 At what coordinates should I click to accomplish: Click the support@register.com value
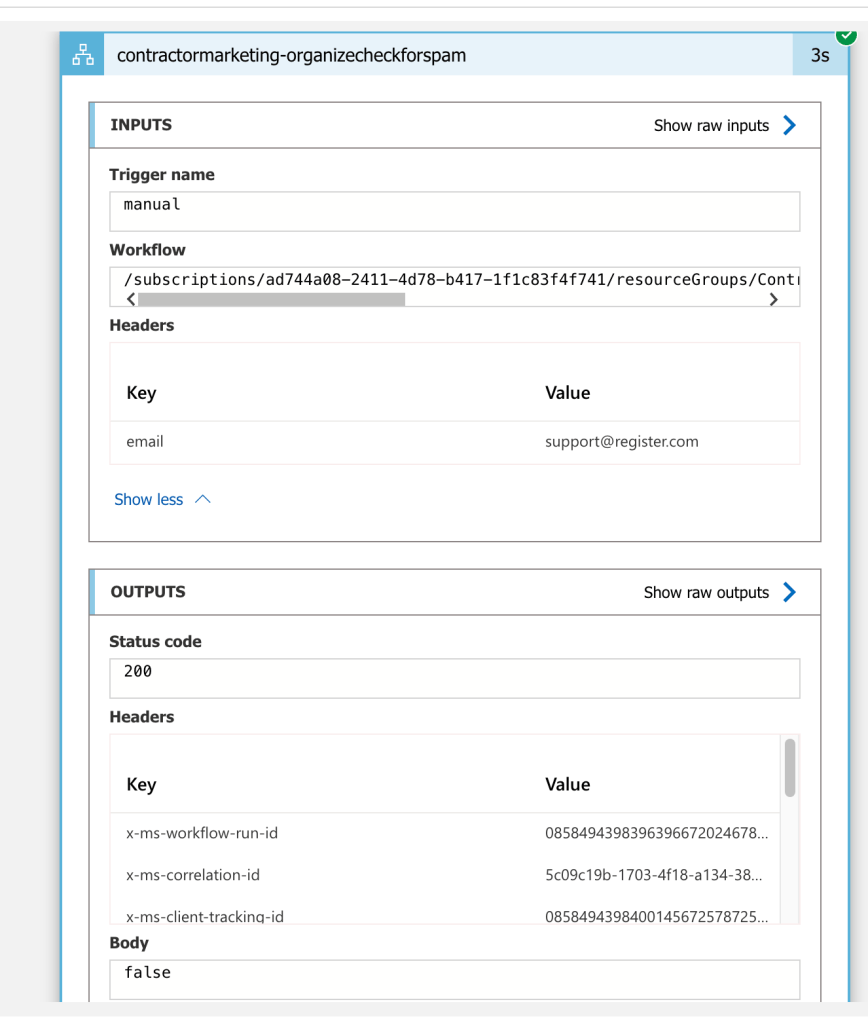(622, 442)
